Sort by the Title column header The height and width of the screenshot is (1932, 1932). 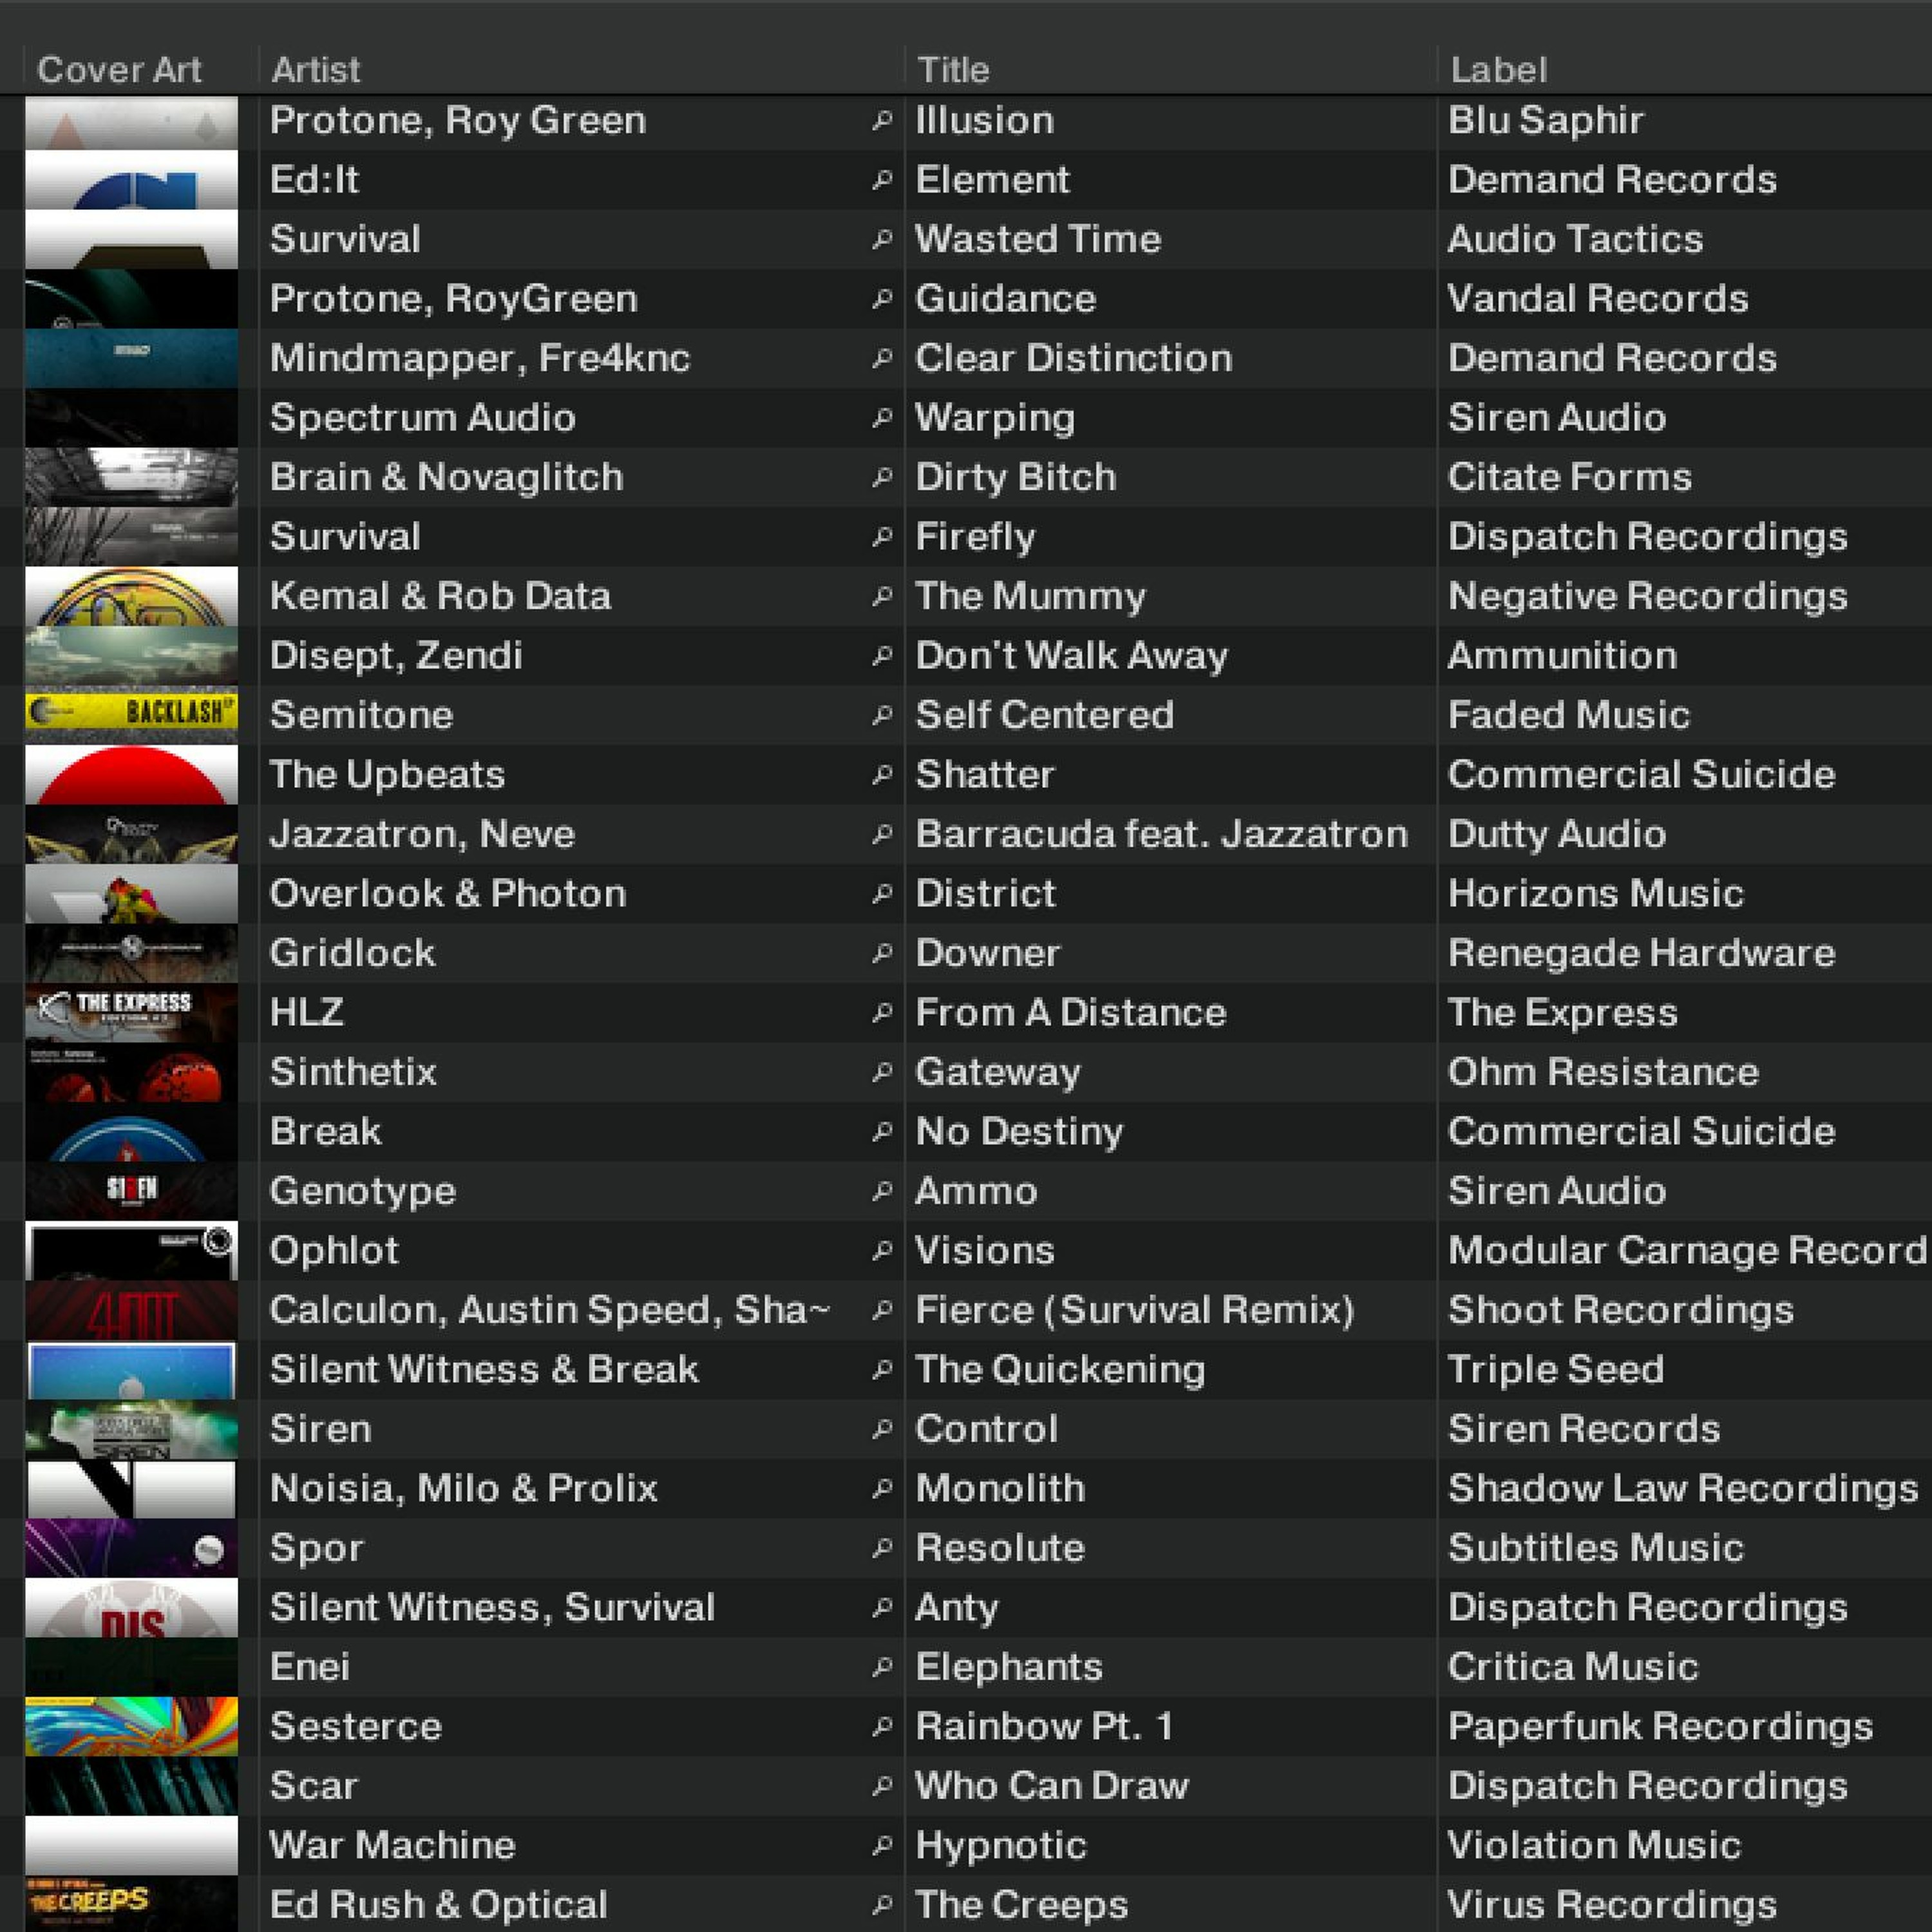pos(953,70)
